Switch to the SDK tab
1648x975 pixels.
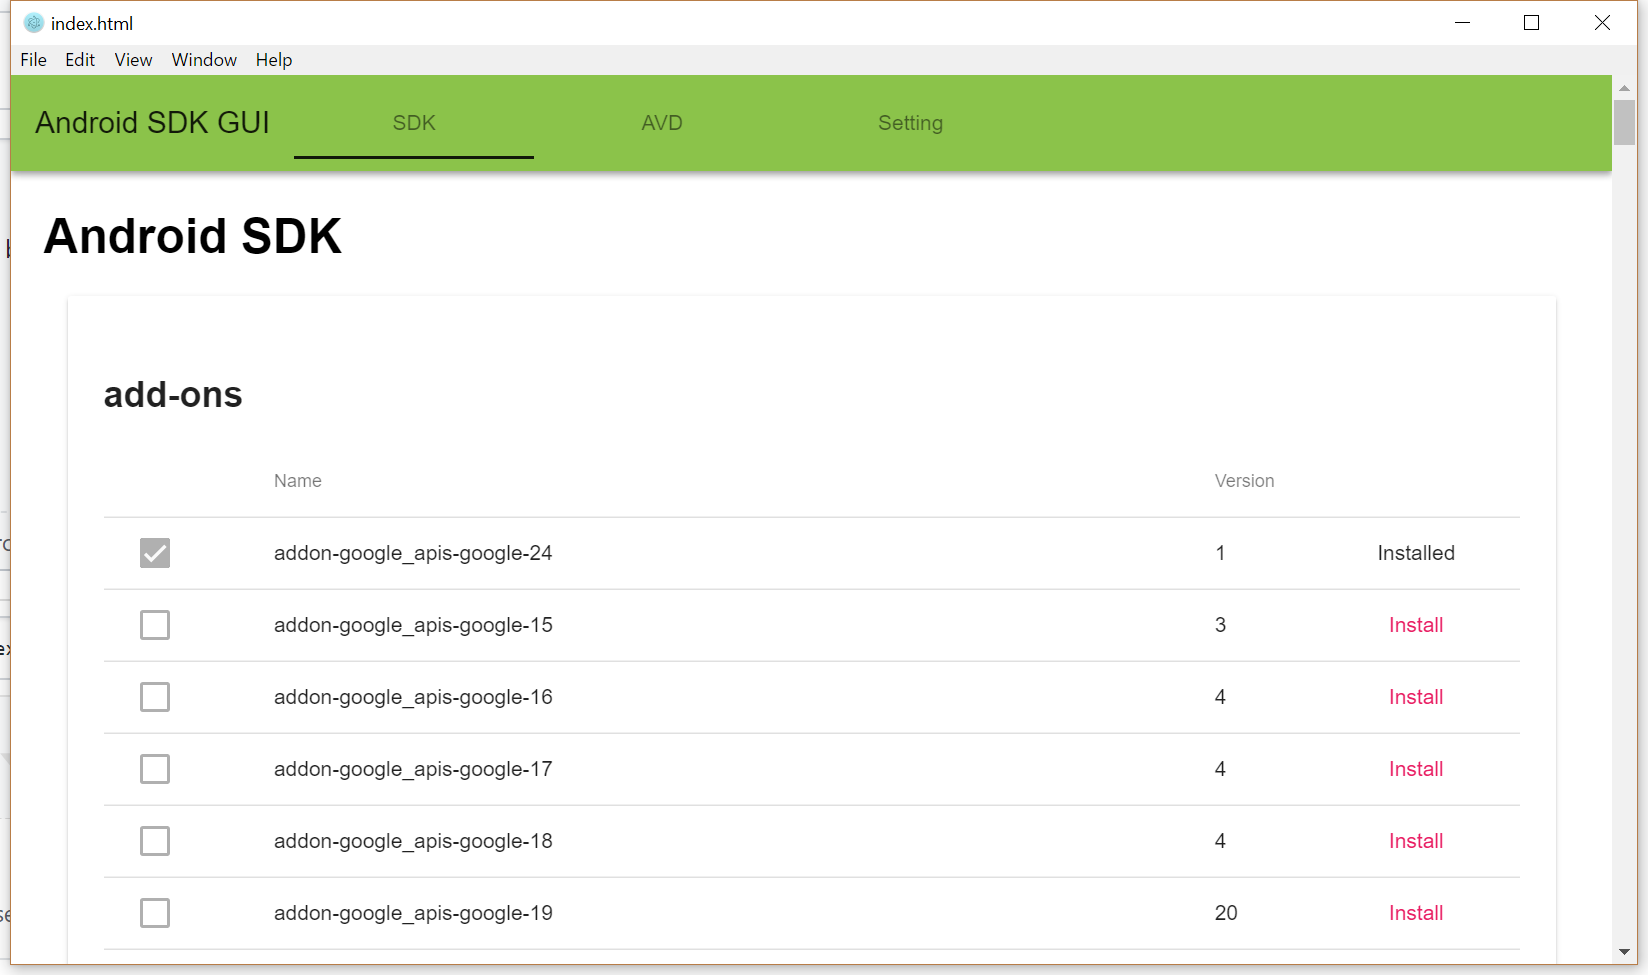pos(414,123)
